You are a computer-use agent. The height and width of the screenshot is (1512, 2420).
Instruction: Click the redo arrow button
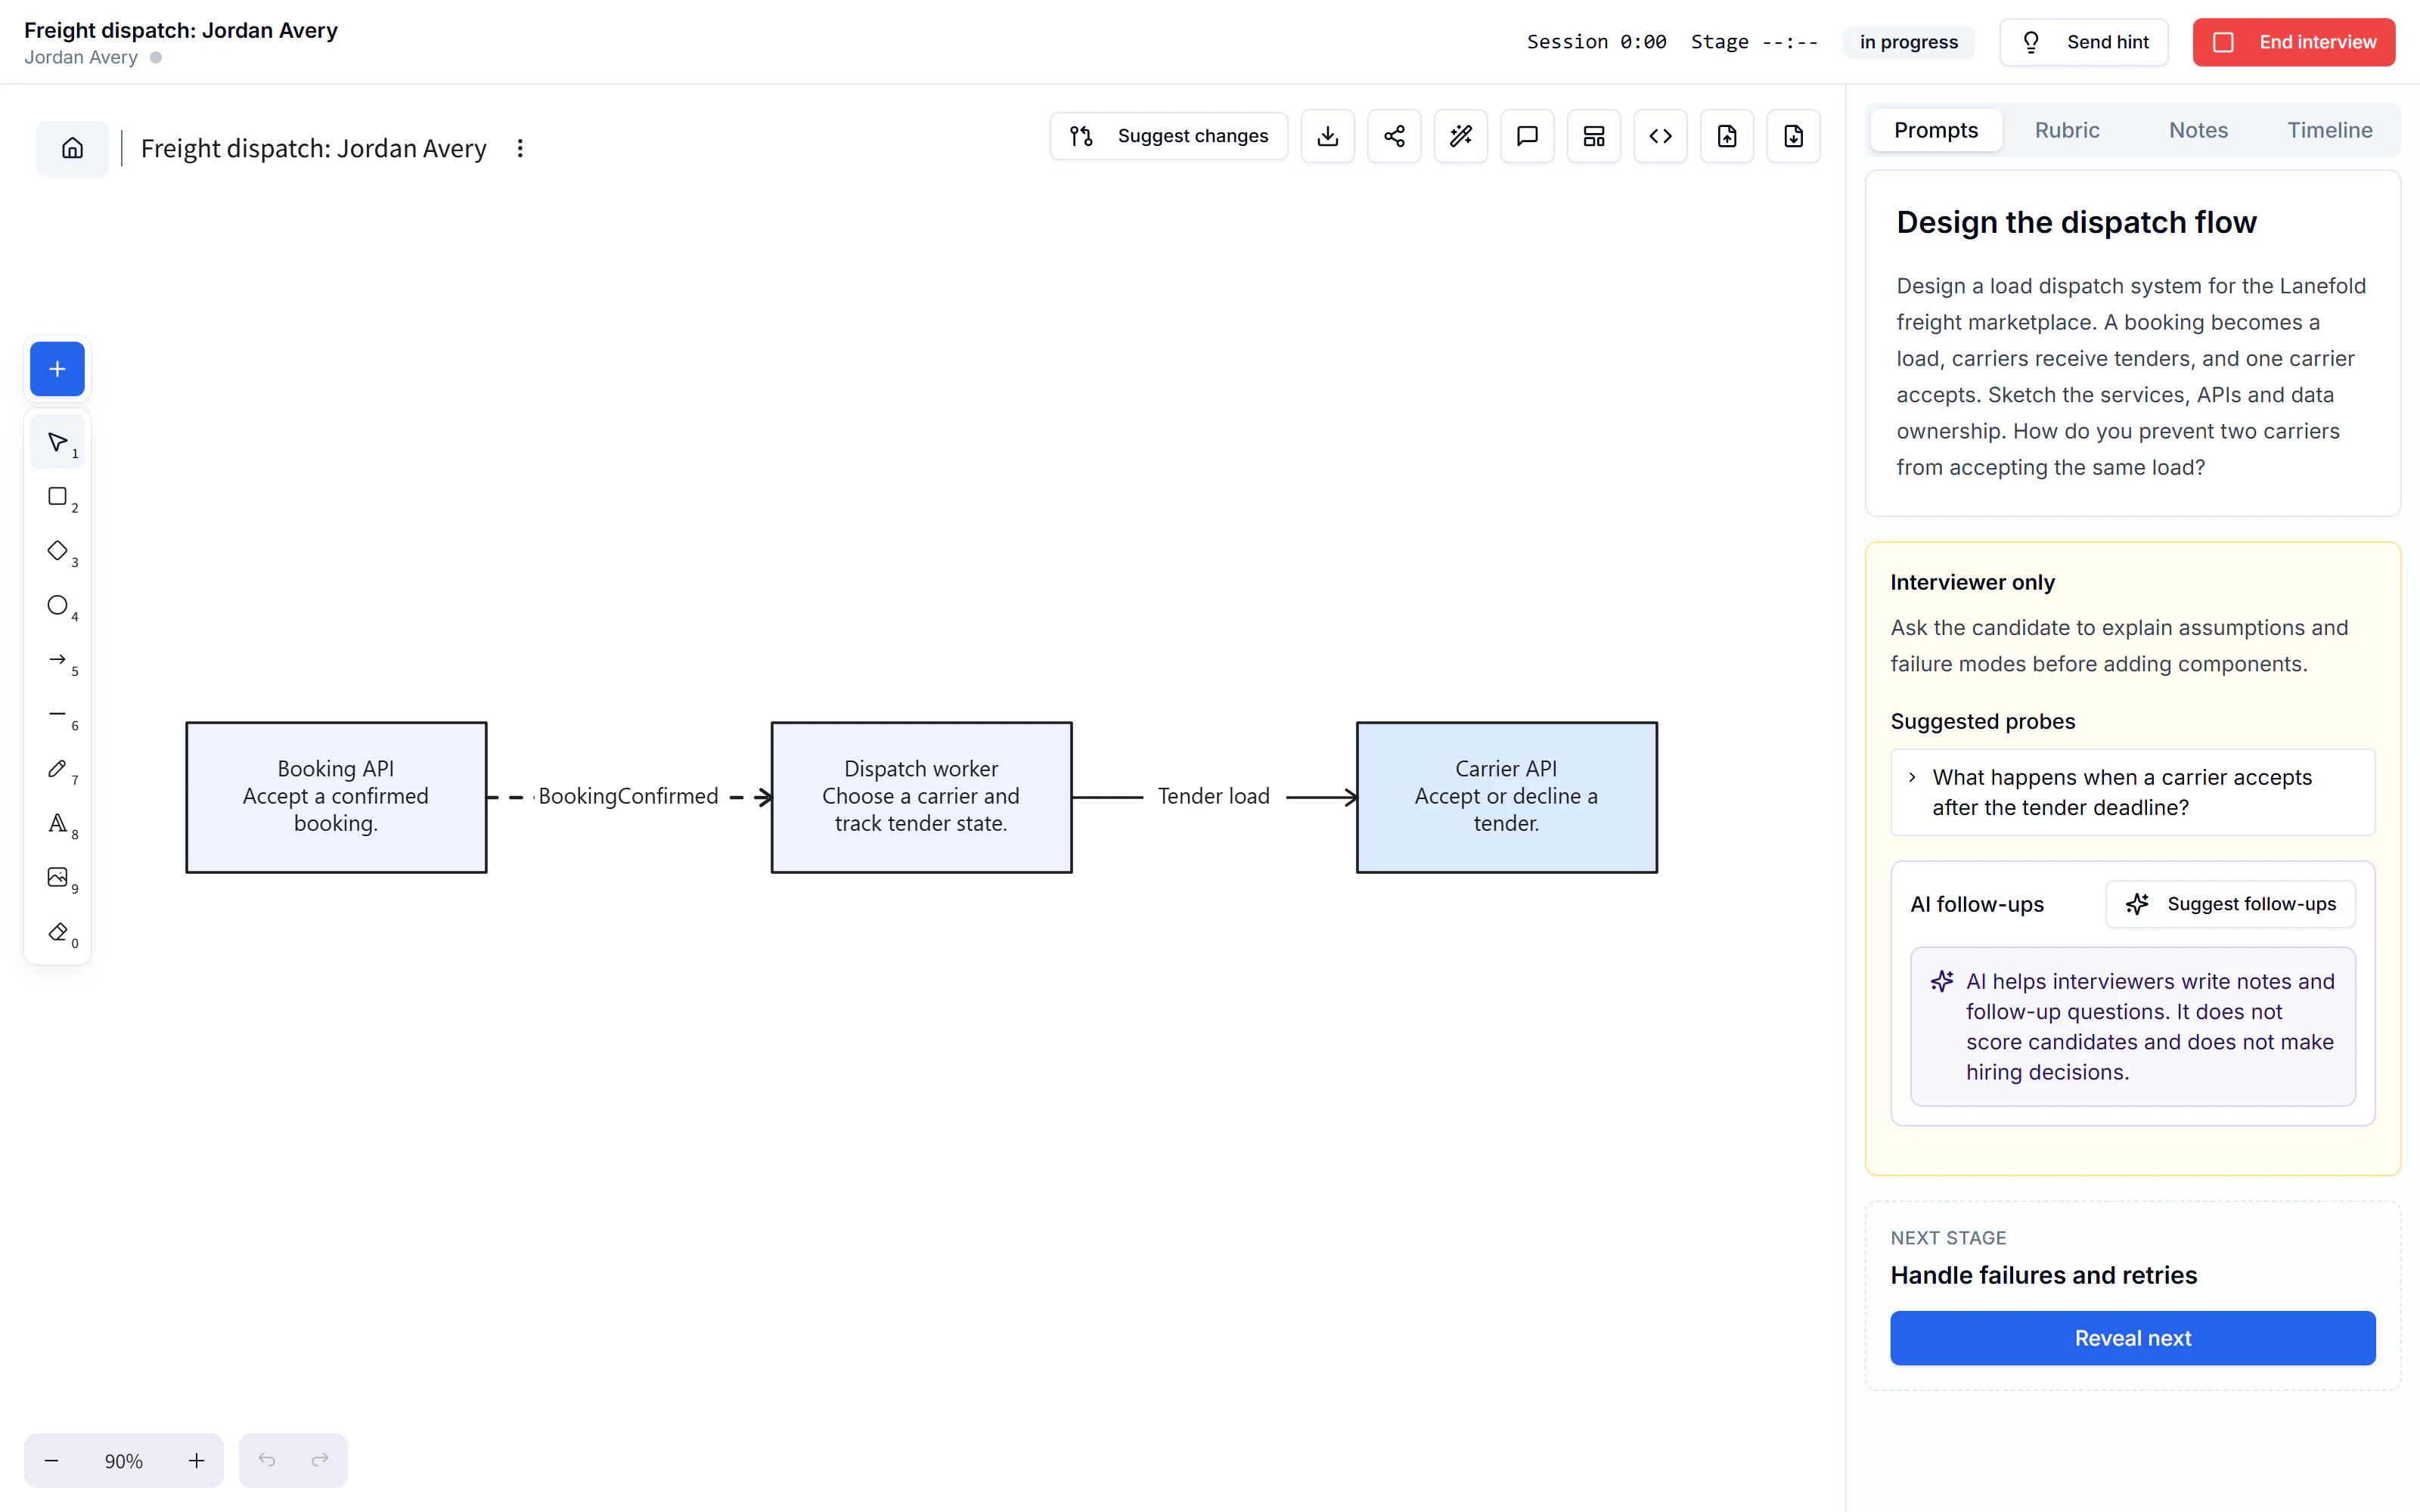(x=320, y=1461)
